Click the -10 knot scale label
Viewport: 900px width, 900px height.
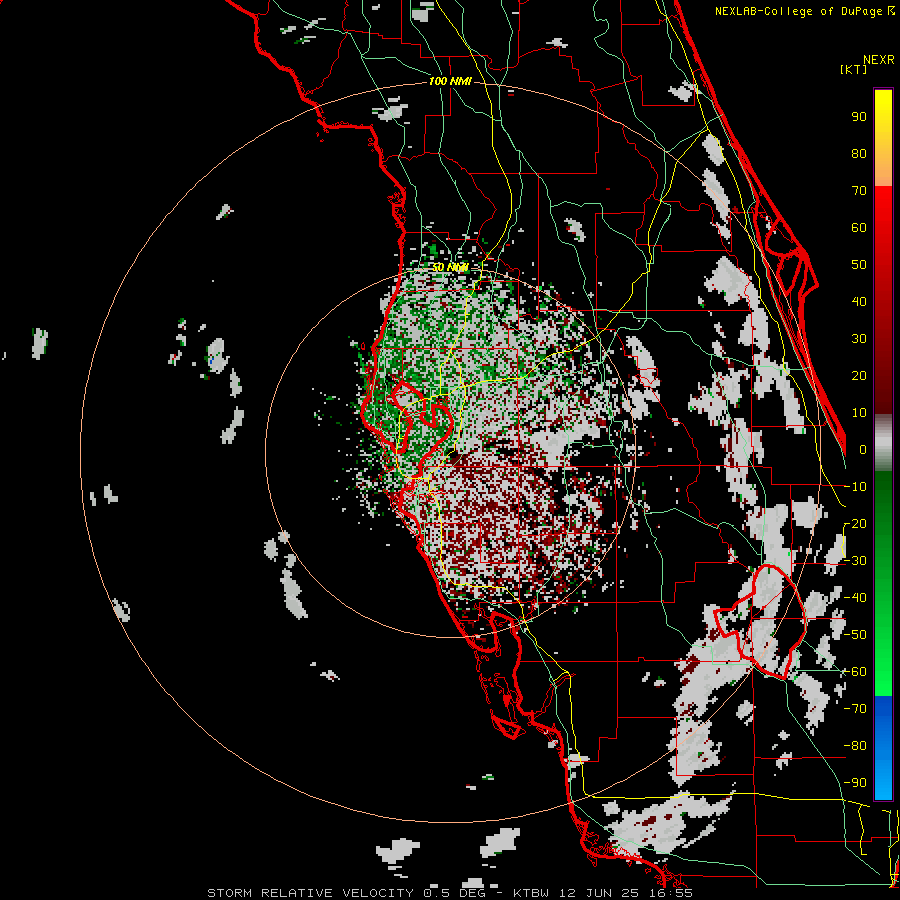pos(855,487)
